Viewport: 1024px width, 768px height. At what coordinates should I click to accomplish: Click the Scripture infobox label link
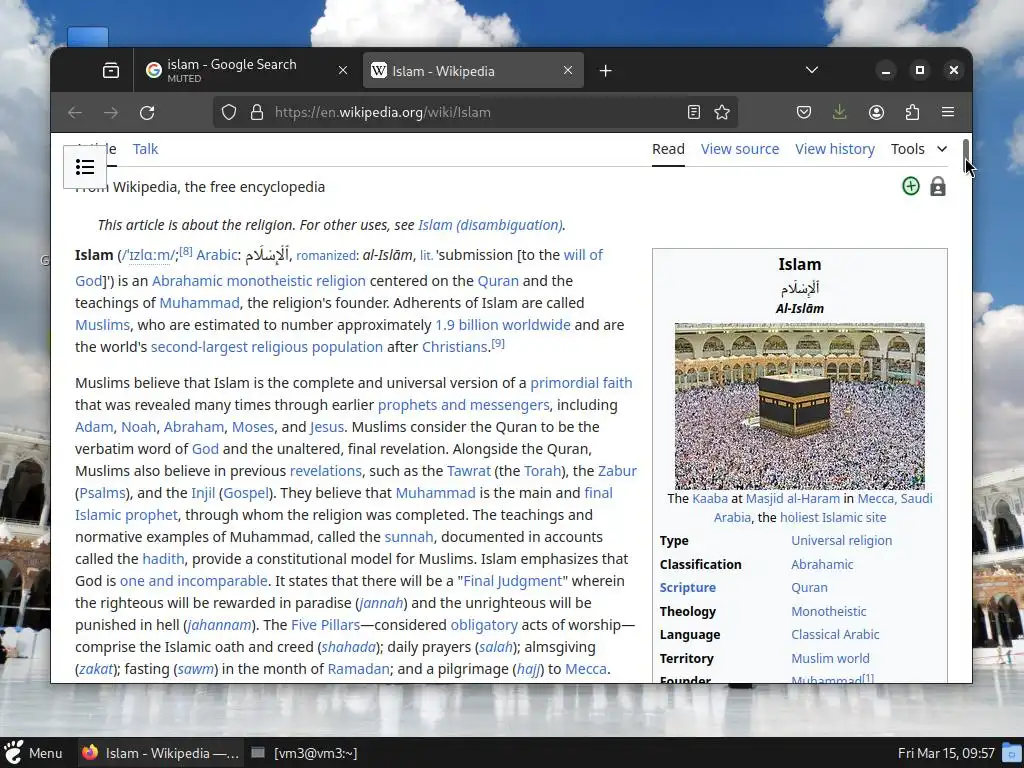click(688, 587)
